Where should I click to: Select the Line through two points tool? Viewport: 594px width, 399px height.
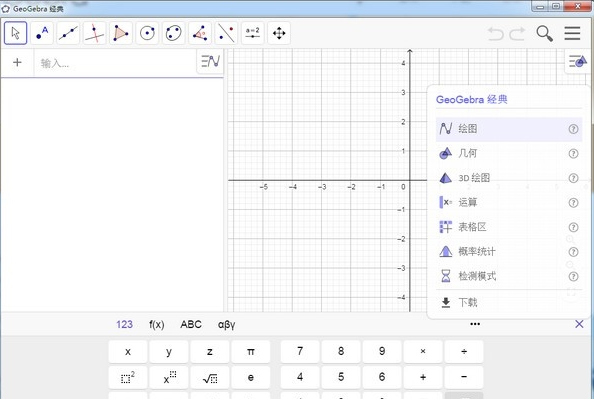pos(68,33)
